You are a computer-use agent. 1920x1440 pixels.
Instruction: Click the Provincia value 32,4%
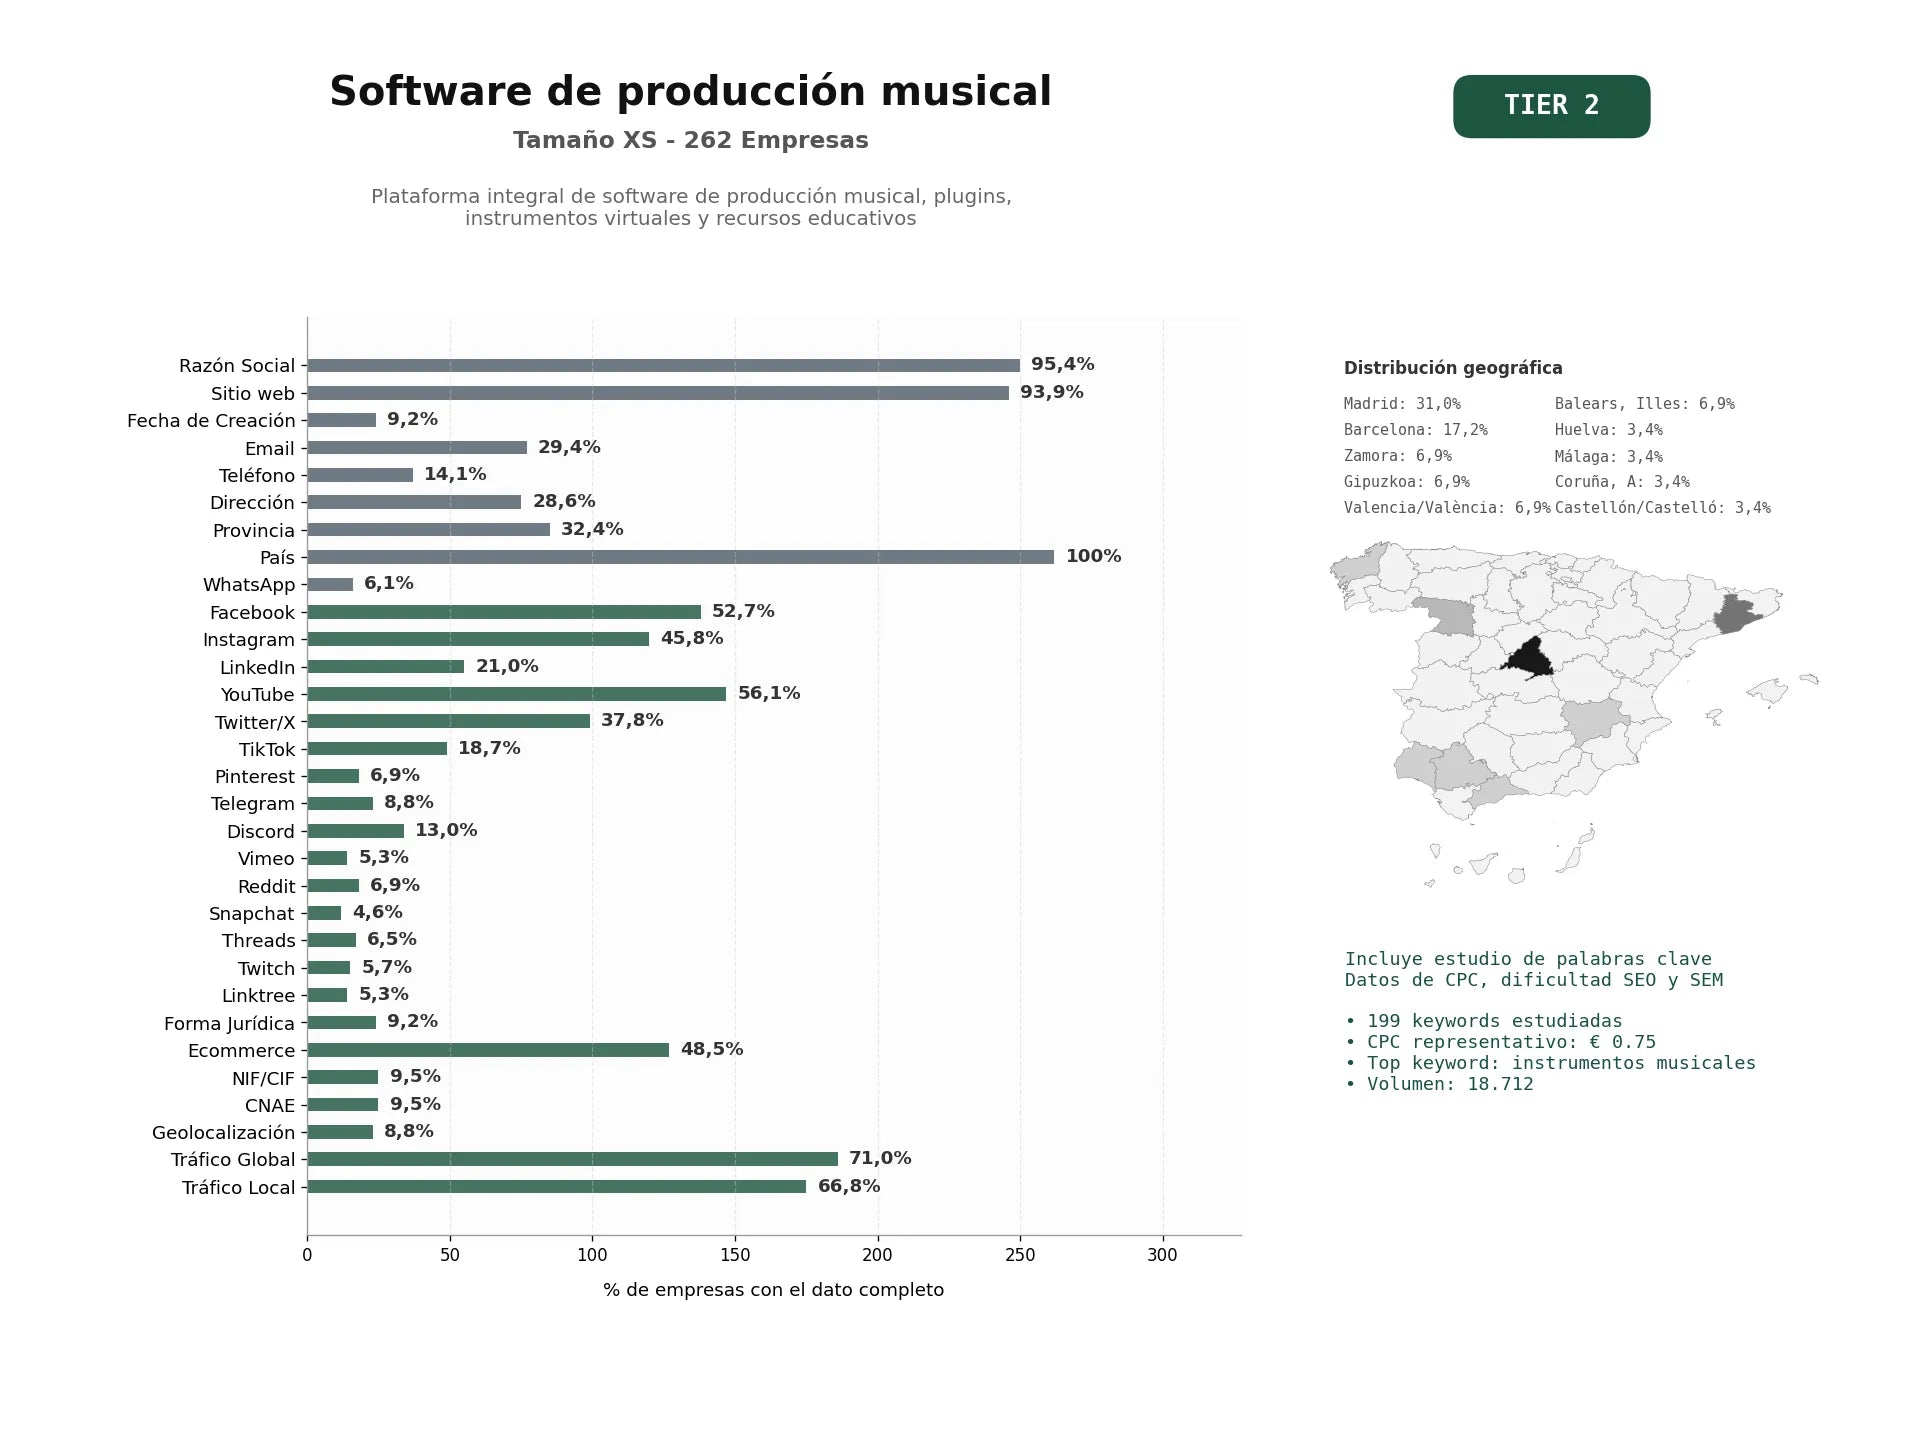point(592,529)
